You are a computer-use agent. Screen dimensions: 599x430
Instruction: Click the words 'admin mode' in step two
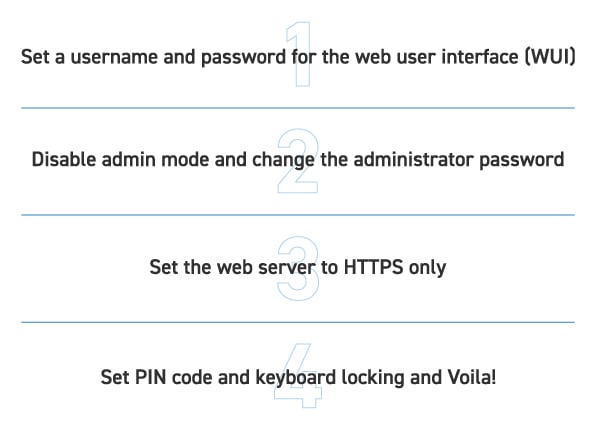point(155,160)
